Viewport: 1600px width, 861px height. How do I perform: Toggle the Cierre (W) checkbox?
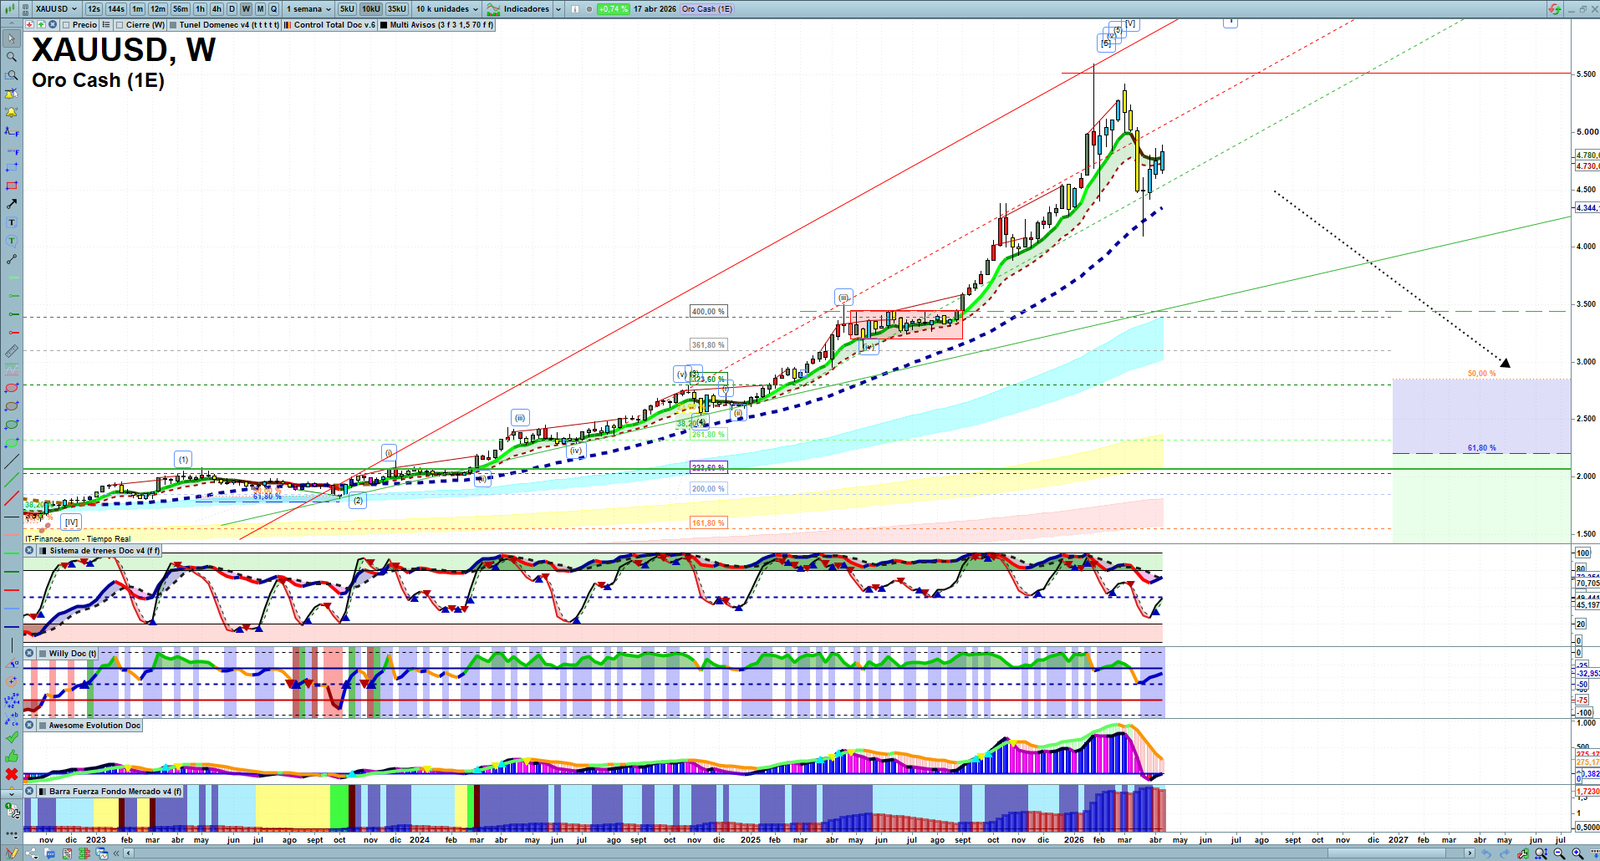coord(120,25)
